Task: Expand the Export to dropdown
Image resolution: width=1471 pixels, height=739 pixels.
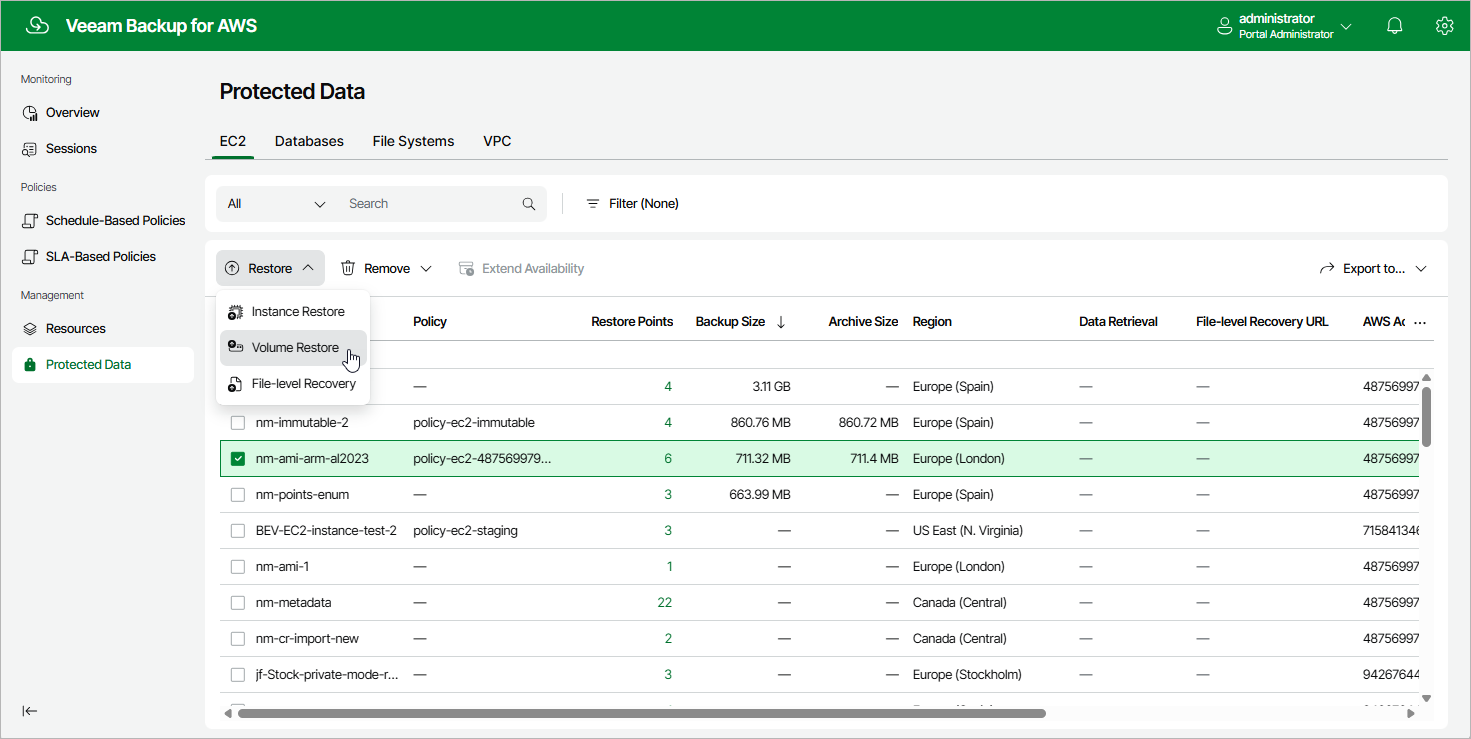Action: 1373,268
